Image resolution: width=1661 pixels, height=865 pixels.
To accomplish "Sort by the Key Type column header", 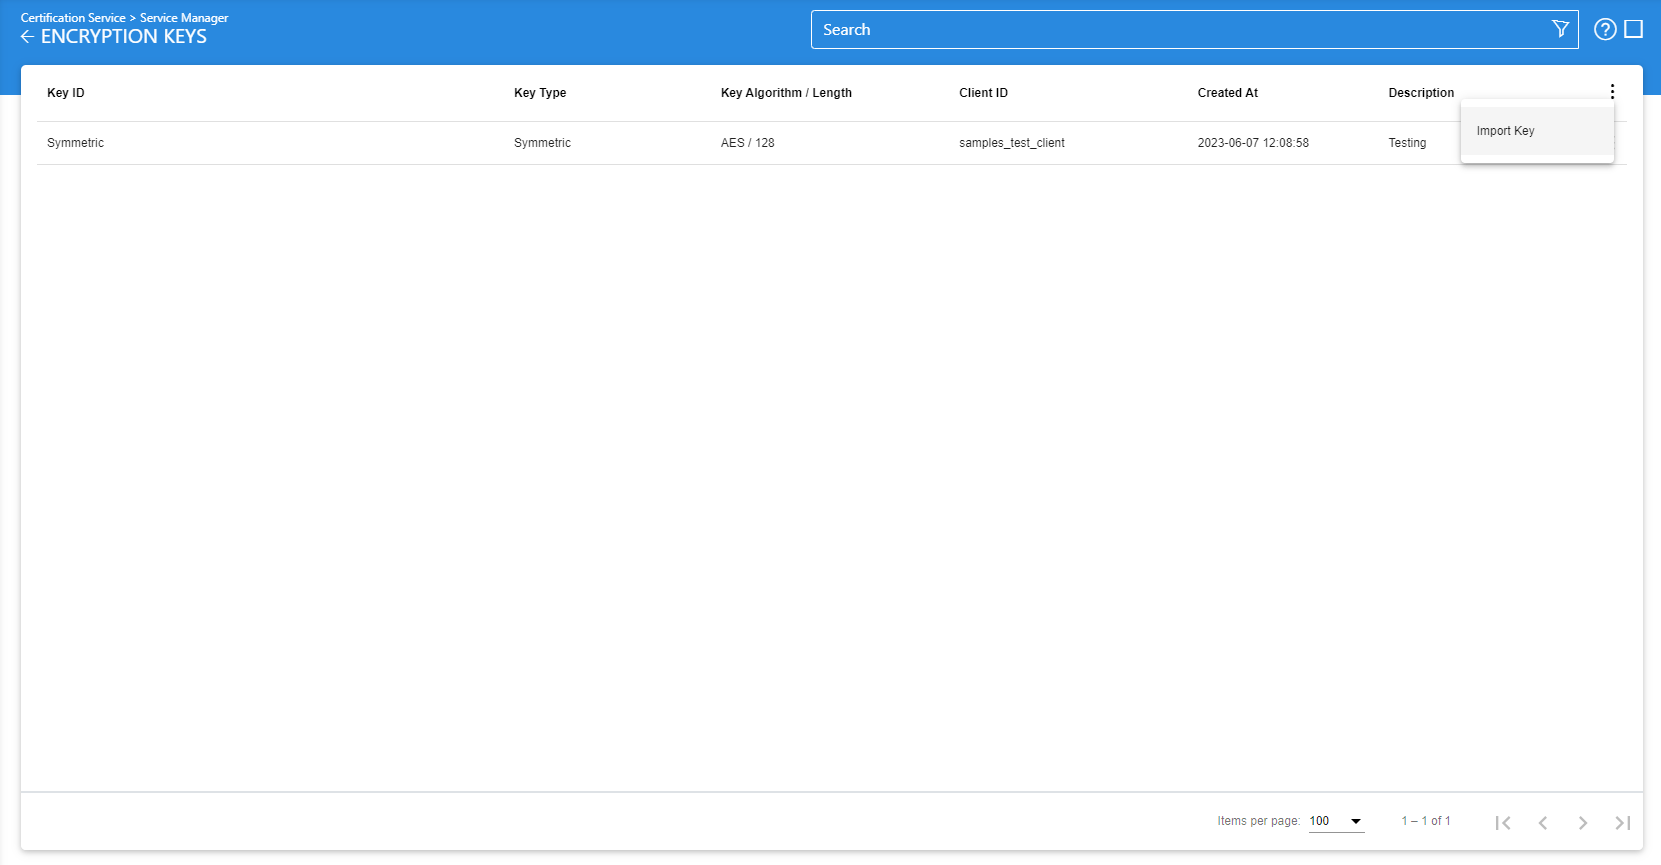I will tap(540, 93).
